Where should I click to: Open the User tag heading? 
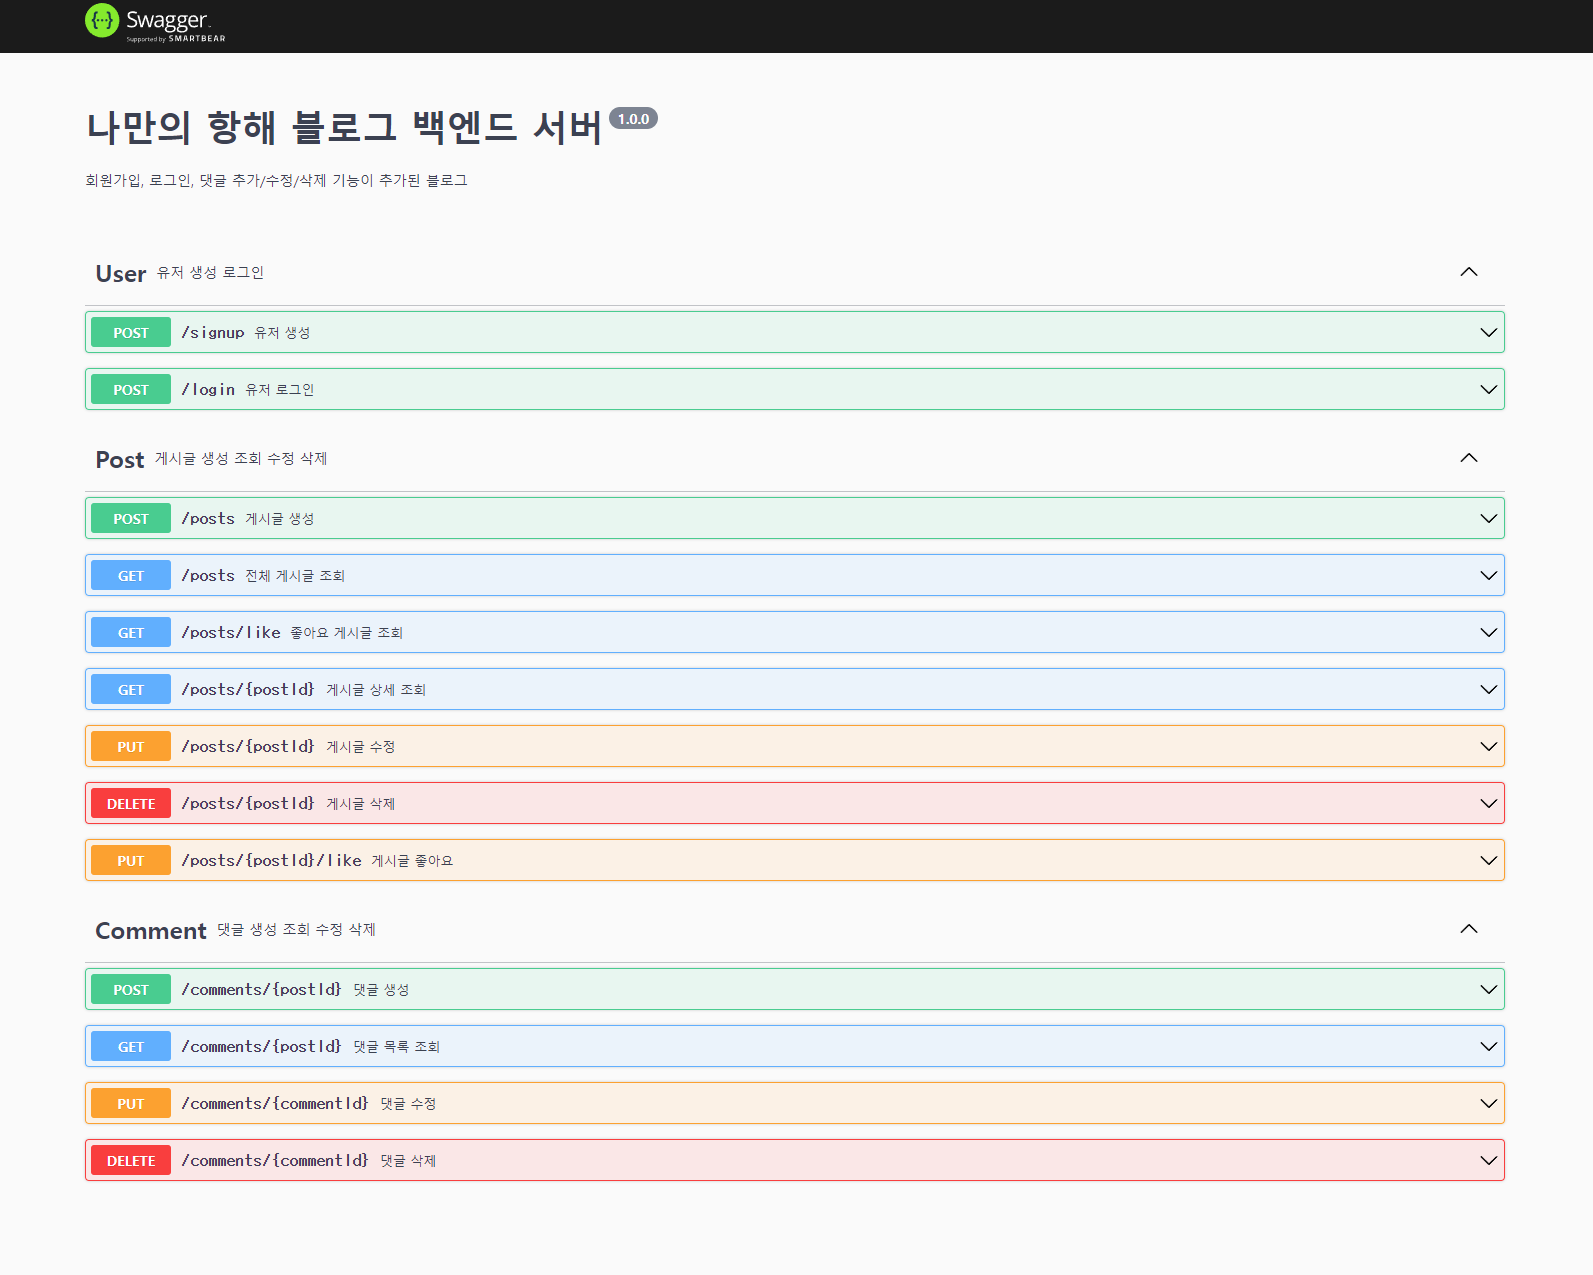pos(121,273)
